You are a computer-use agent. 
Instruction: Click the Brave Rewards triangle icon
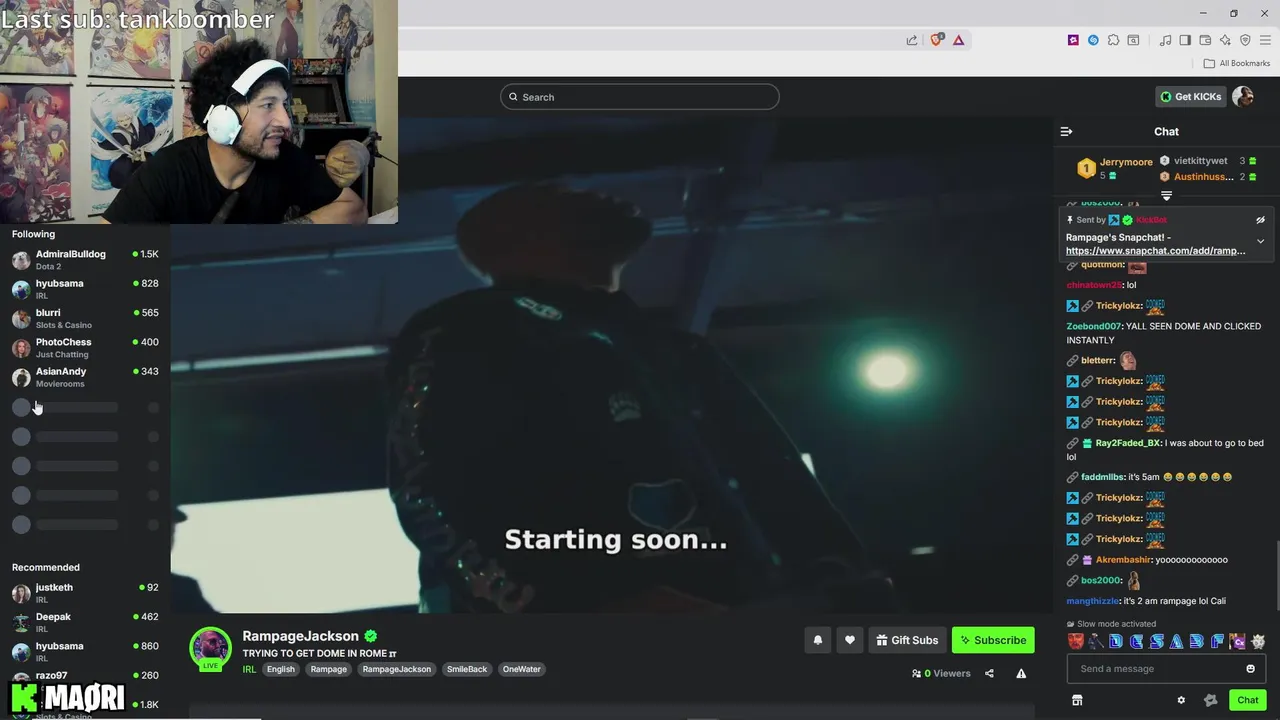(958, 40)
